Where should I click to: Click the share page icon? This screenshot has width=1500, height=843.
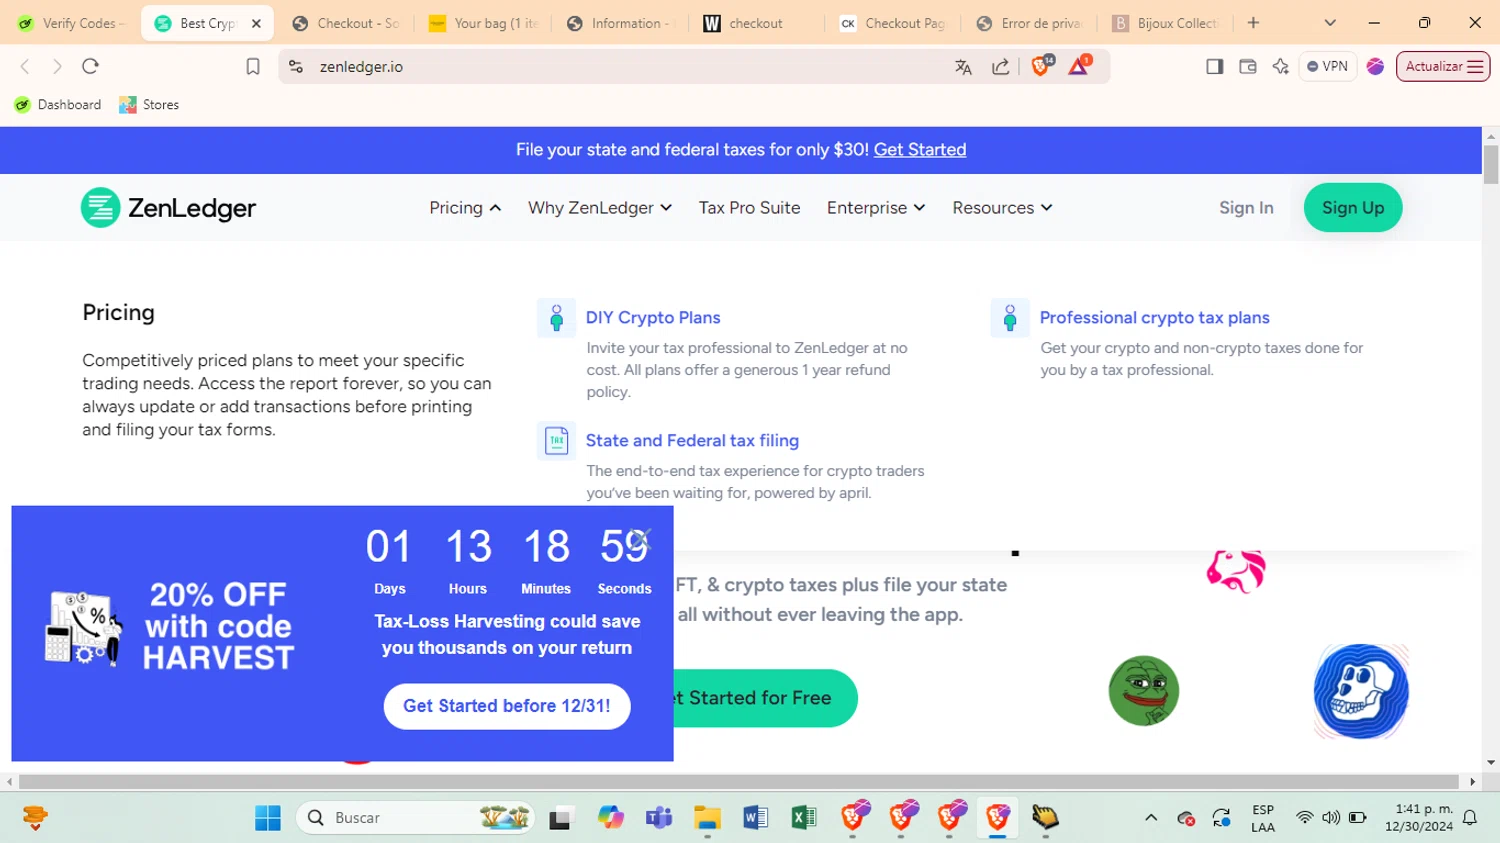[1000, 67]
